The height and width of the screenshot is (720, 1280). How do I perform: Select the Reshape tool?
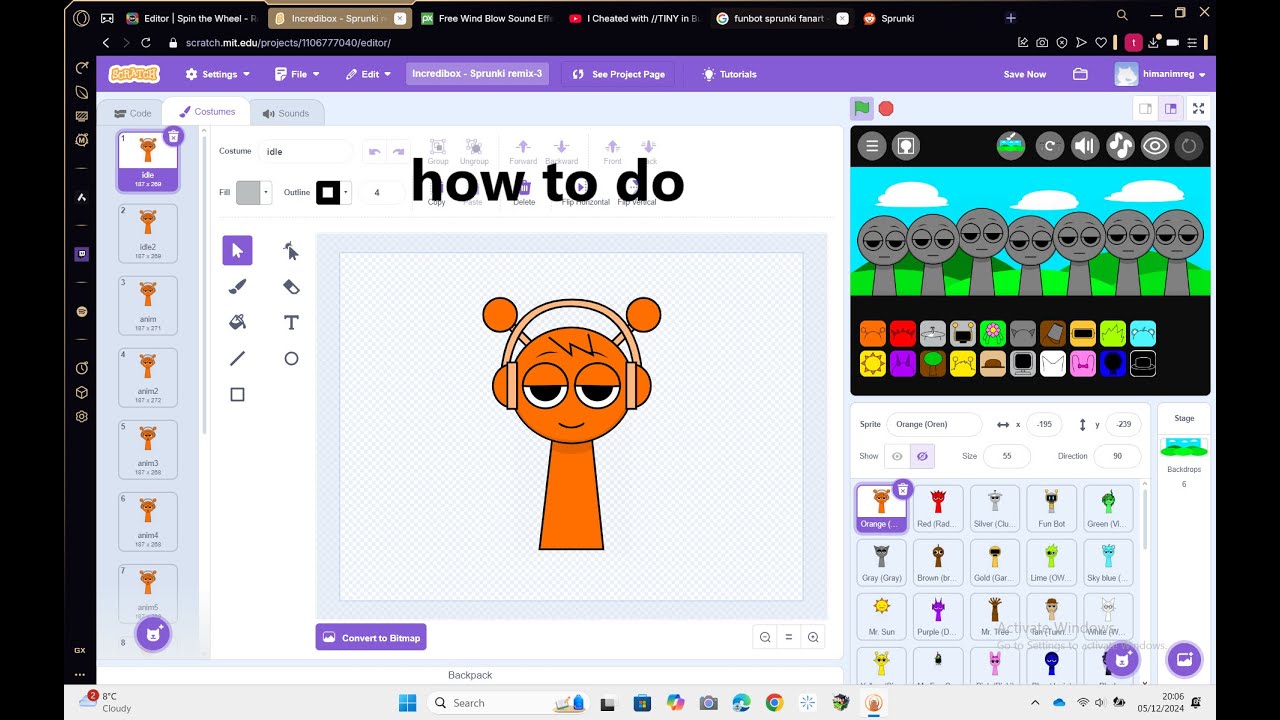pyautogui.click(x=291, y=250)
